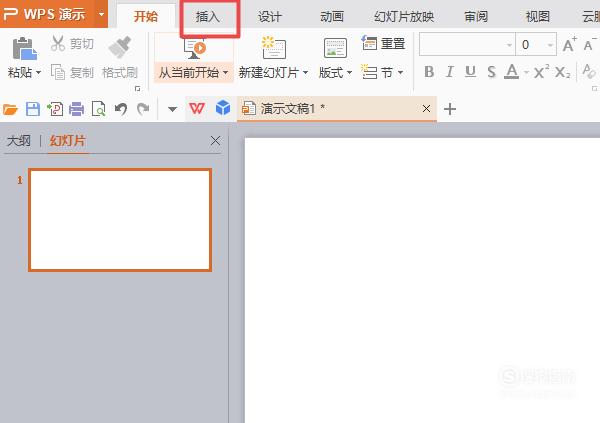
Task: Click the Reset (重置) button
Action: [x=383, y=43]
